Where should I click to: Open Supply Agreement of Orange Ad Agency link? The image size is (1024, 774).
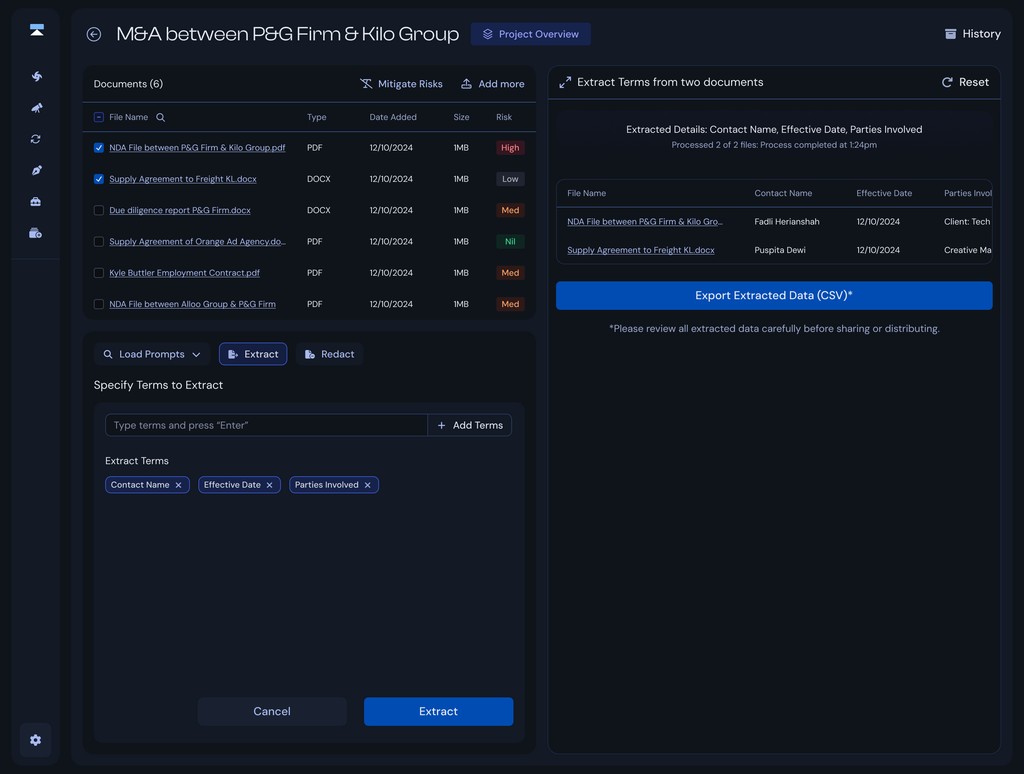(x=197, y=242)
